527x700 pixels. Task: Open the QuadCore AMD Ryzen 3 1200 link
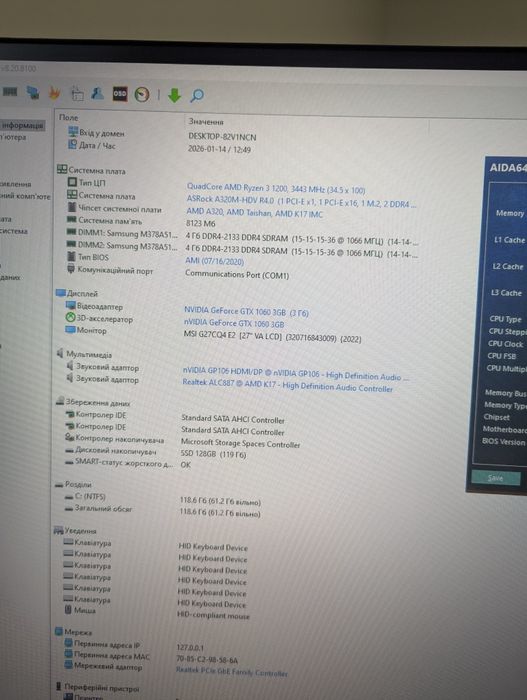click(276, 188)
